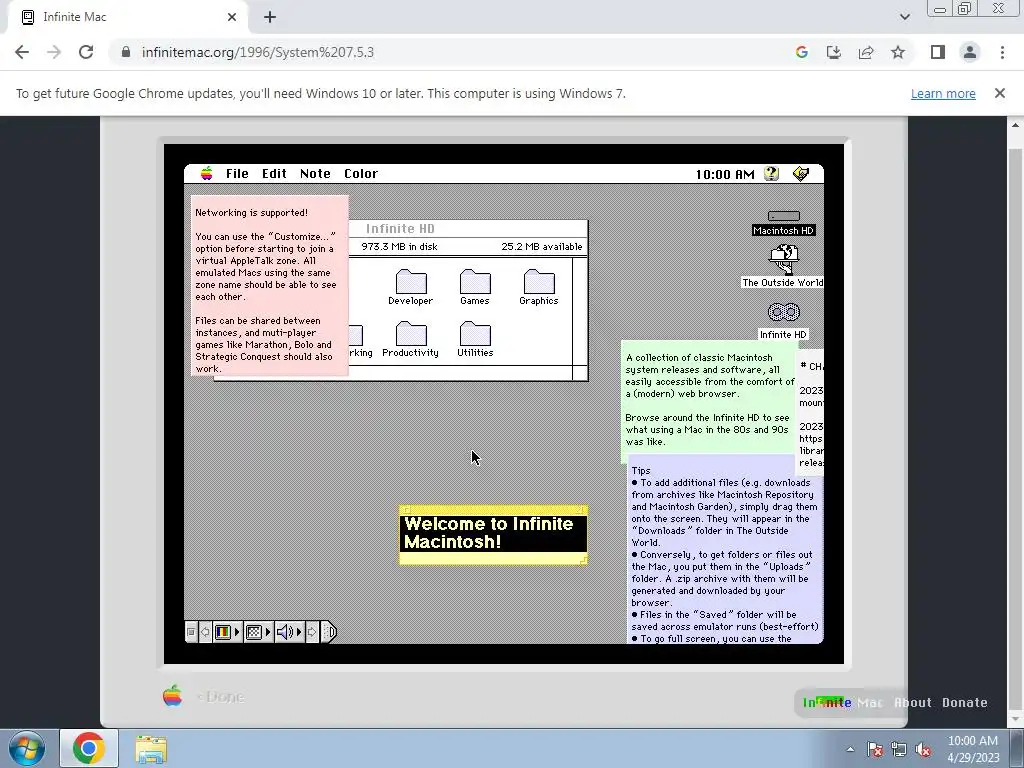1024x768 pixels.
Task: Click the install app icon in address bar
Action: pos(834,52)
